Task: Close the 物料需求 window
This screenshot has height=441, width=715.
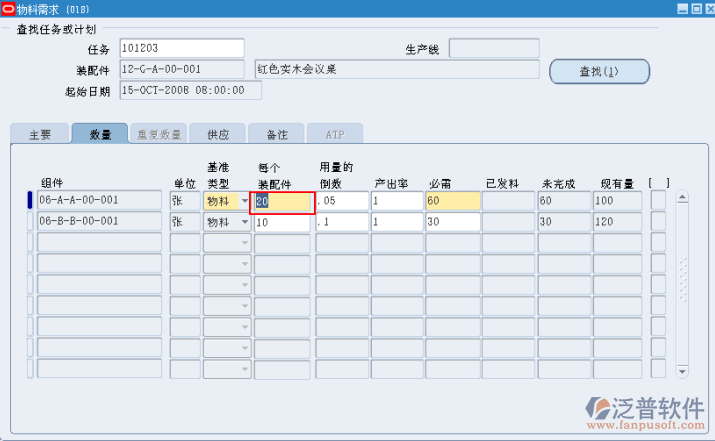Action: (x=706, y=8)
